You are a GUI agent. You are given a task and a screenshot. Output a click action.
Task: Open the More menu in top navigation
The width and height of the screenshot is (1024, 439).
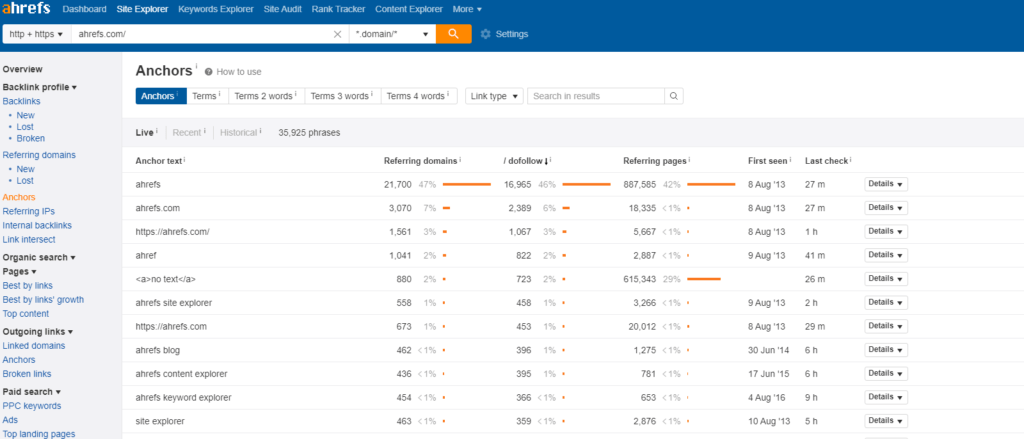click(467, 9)
